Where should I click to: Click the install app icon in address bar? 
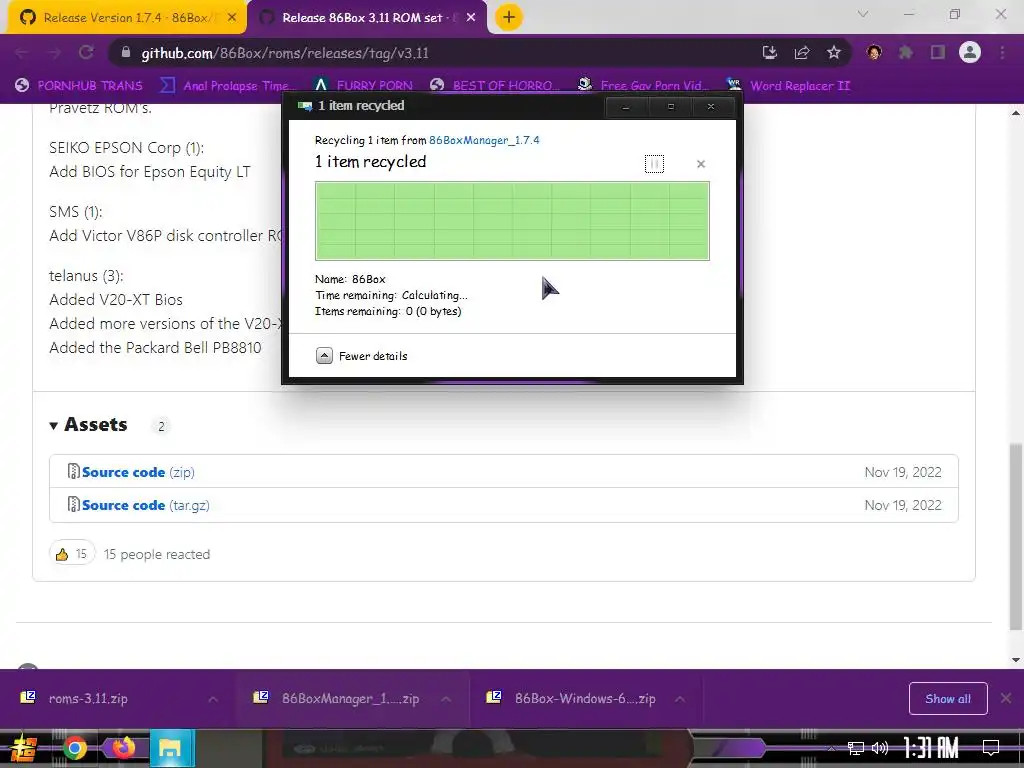tap(770, 53)
